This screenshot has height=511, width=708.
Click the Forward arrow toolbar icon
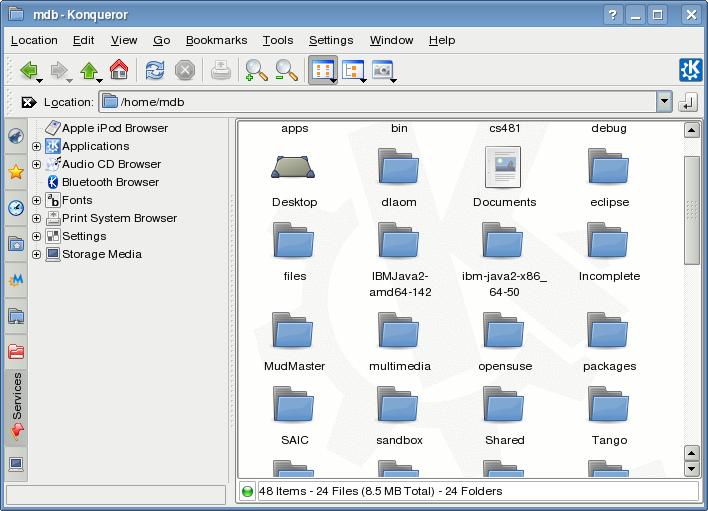click(59, 70)
